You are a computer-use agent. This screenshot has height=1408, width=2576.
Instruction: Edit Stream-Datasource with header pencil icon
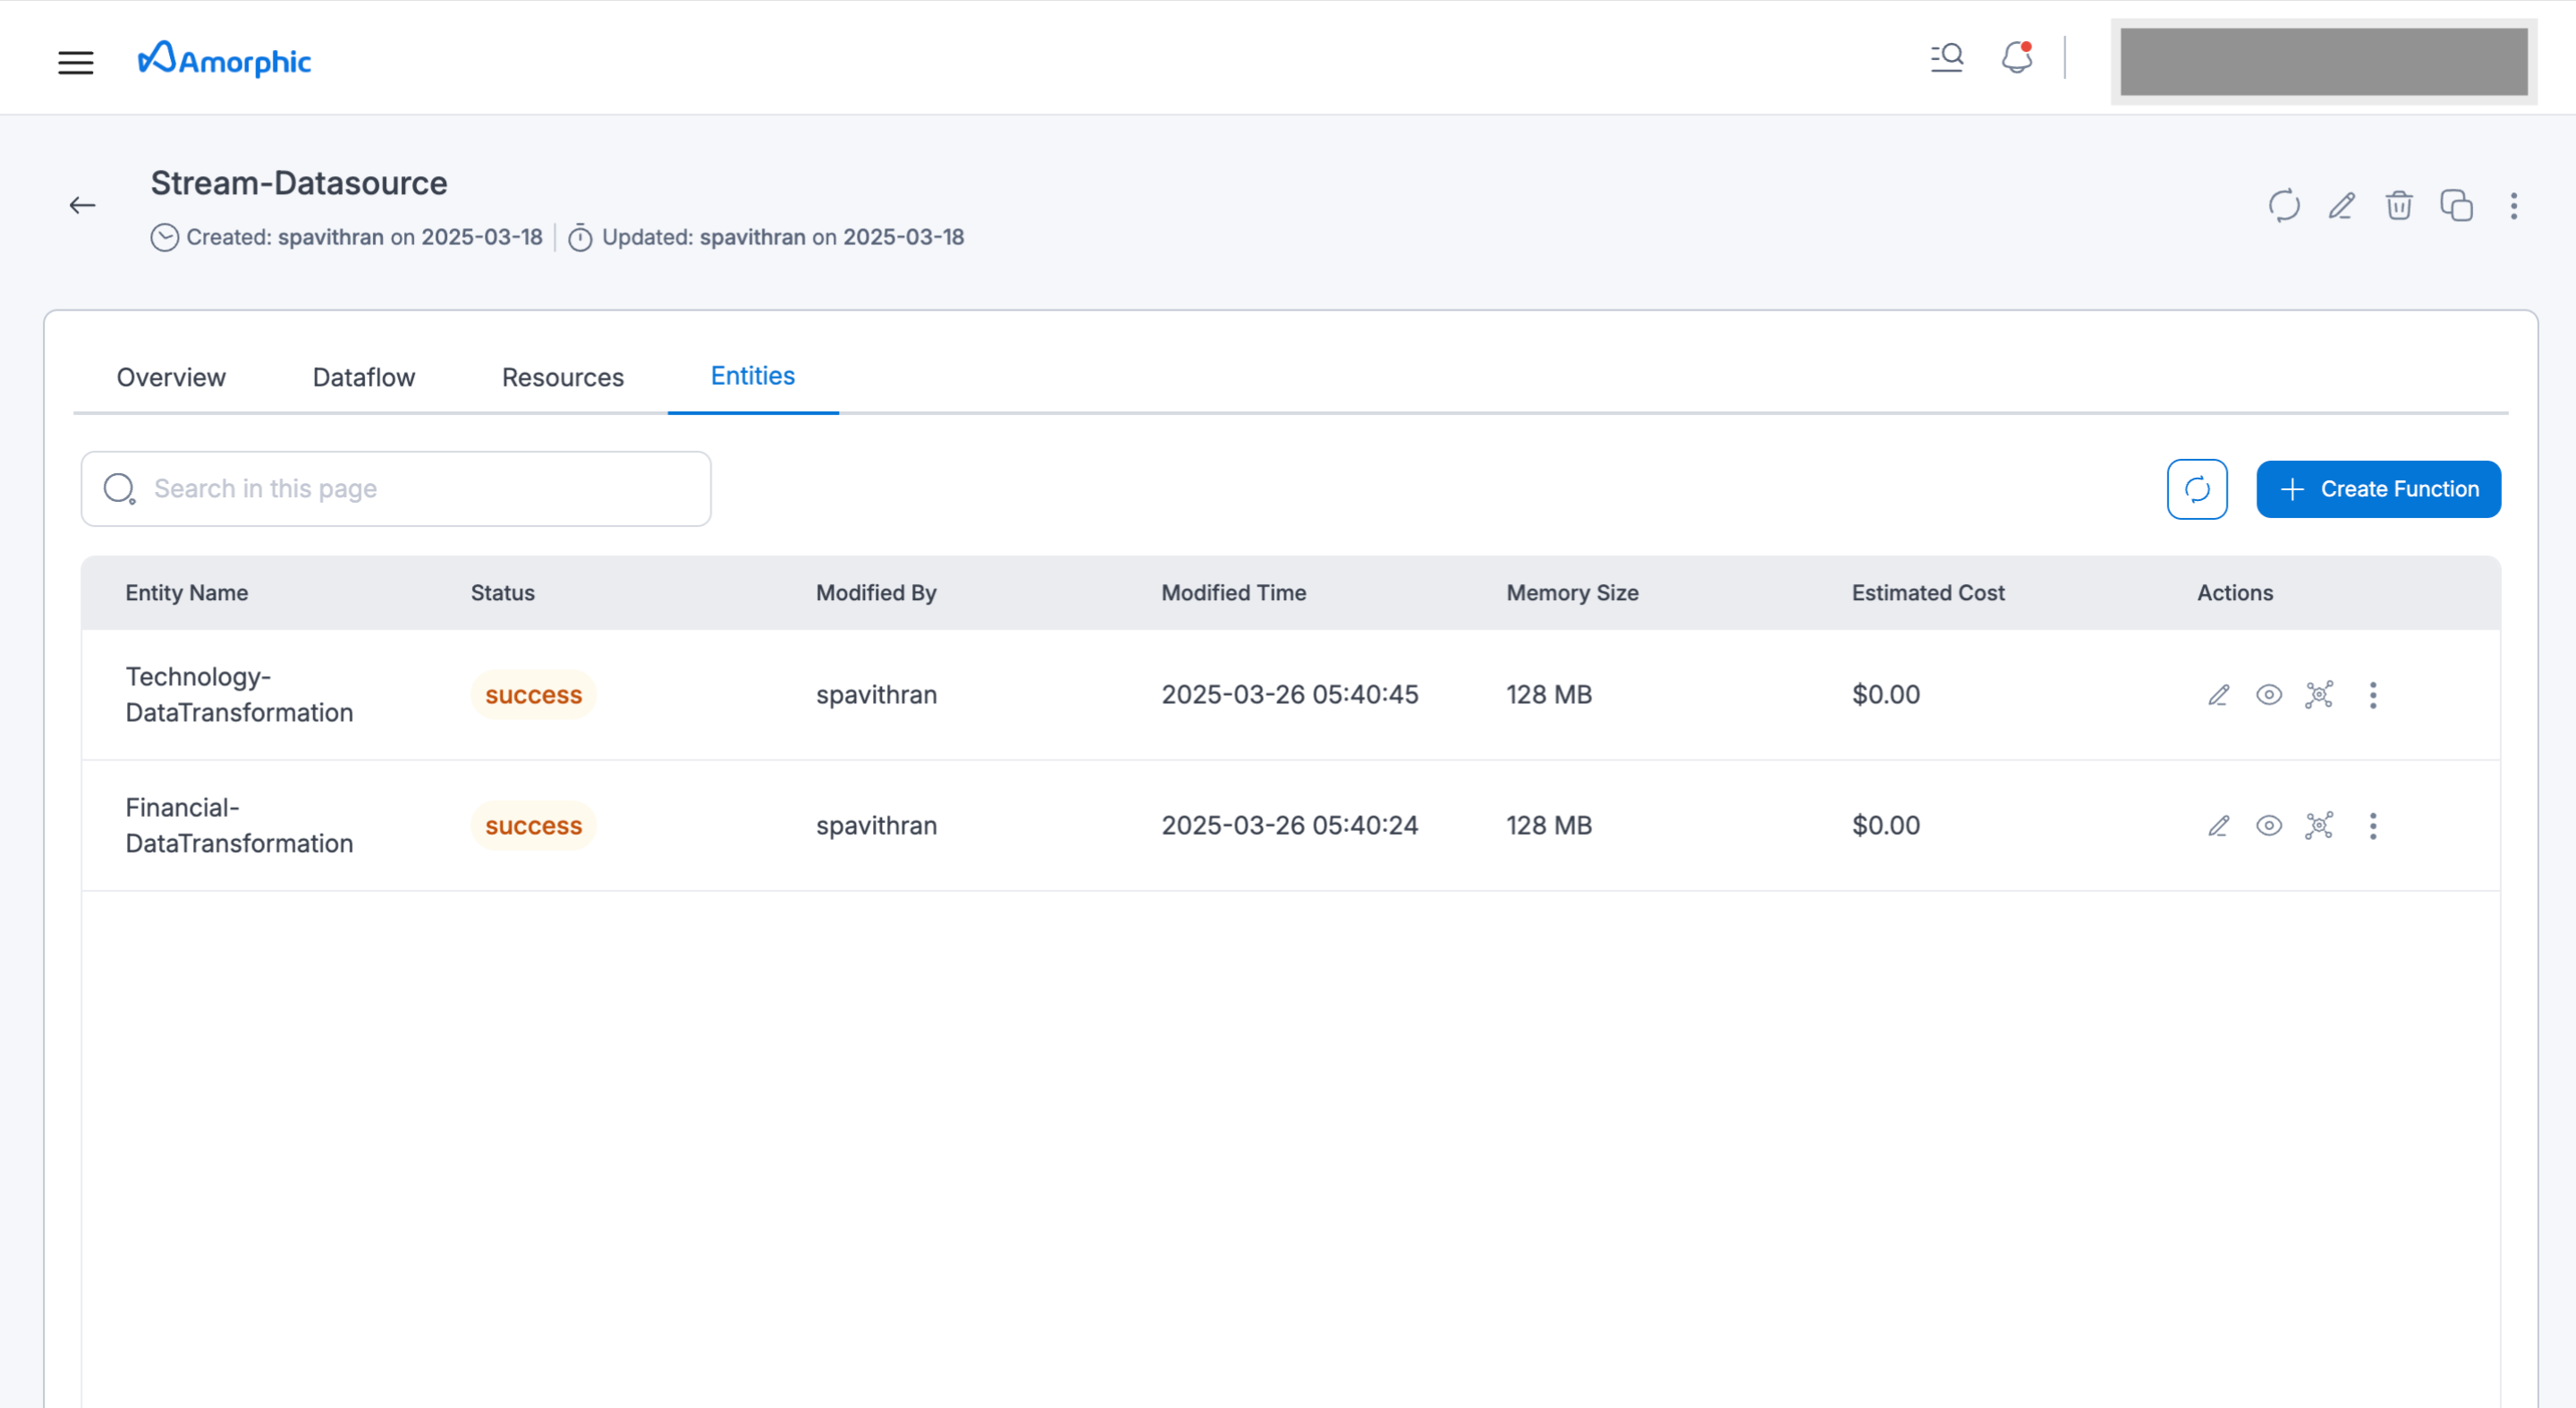[x=2341, y=206]
